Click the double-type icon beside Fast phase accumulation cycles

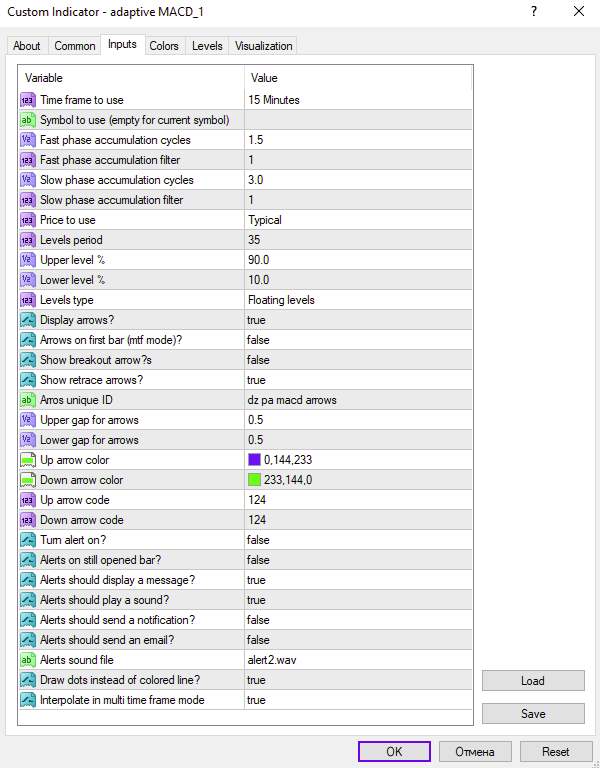(x=27, y=140)
